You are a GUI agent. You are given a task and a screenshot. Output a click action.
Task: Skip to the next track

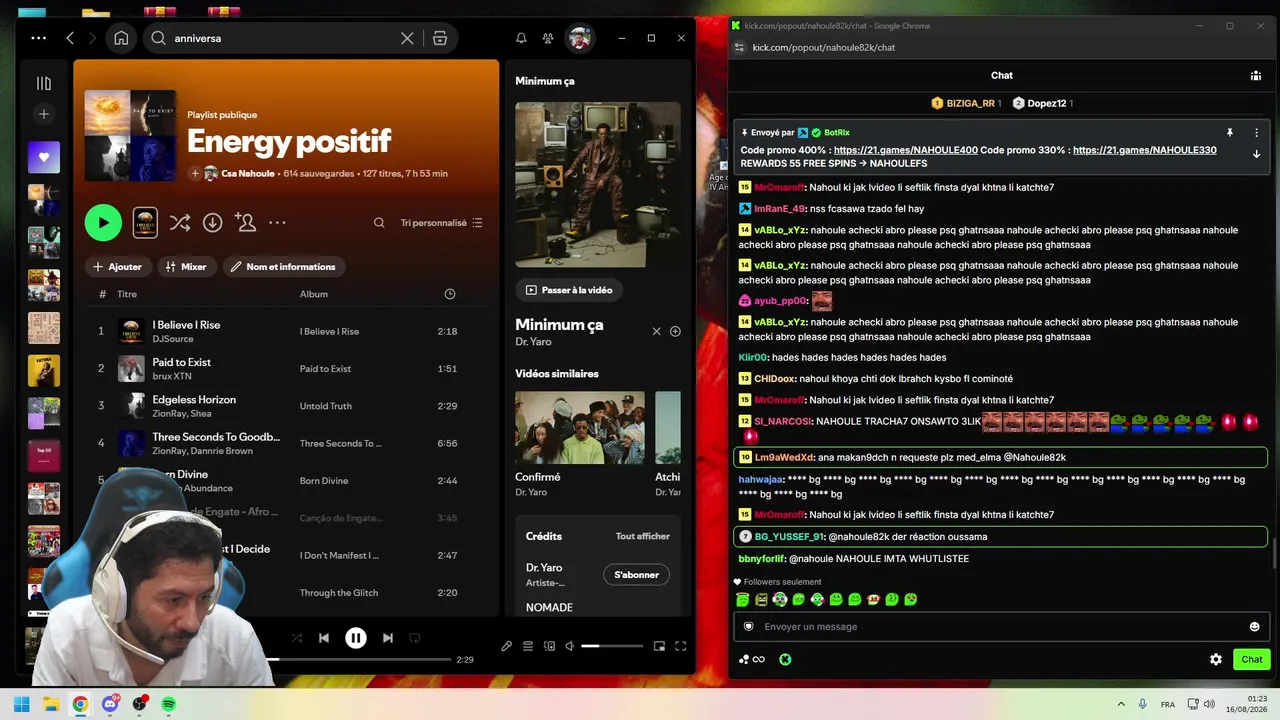click(388, 638)
